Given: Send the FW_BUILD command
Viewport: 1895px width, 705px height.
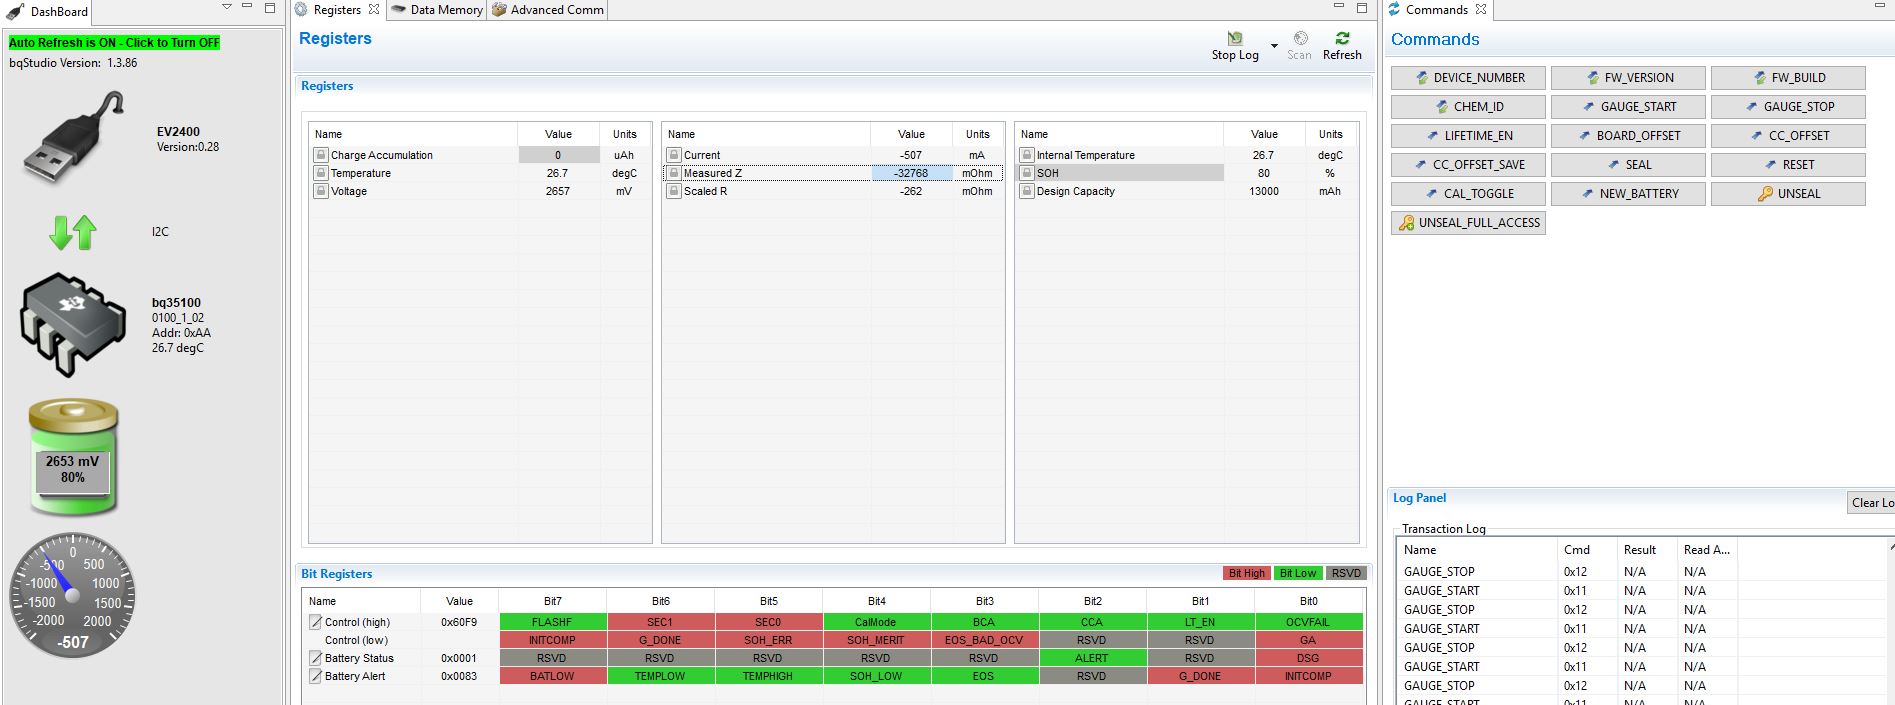Looking at the screenshot, I should (x=1788, y=78).
